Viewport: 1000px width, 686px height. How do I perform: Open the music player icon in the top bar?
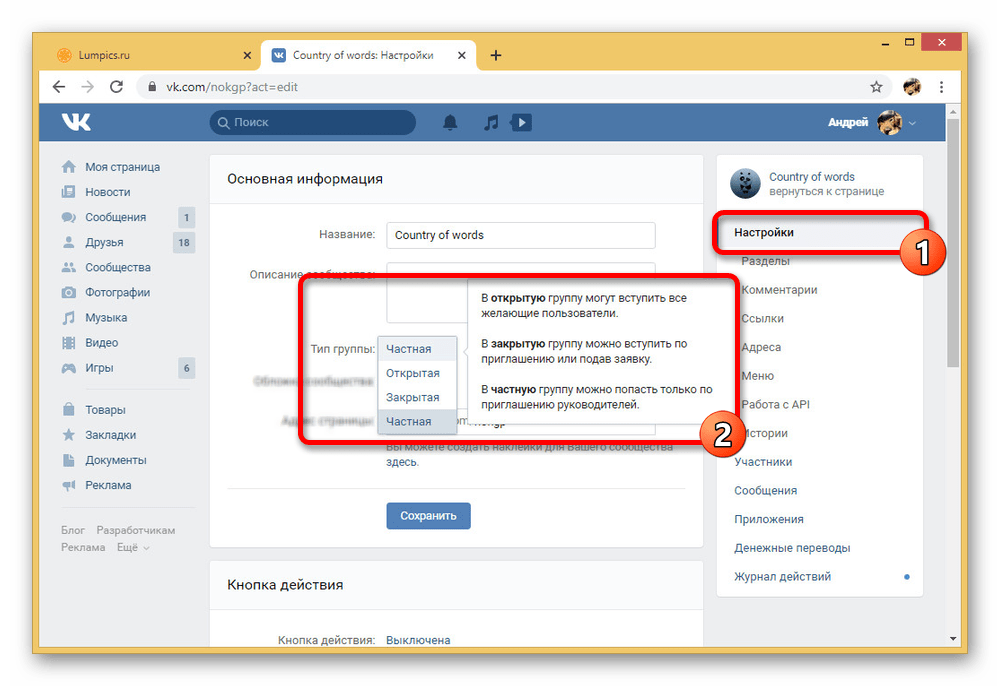(x=490, y=122)
